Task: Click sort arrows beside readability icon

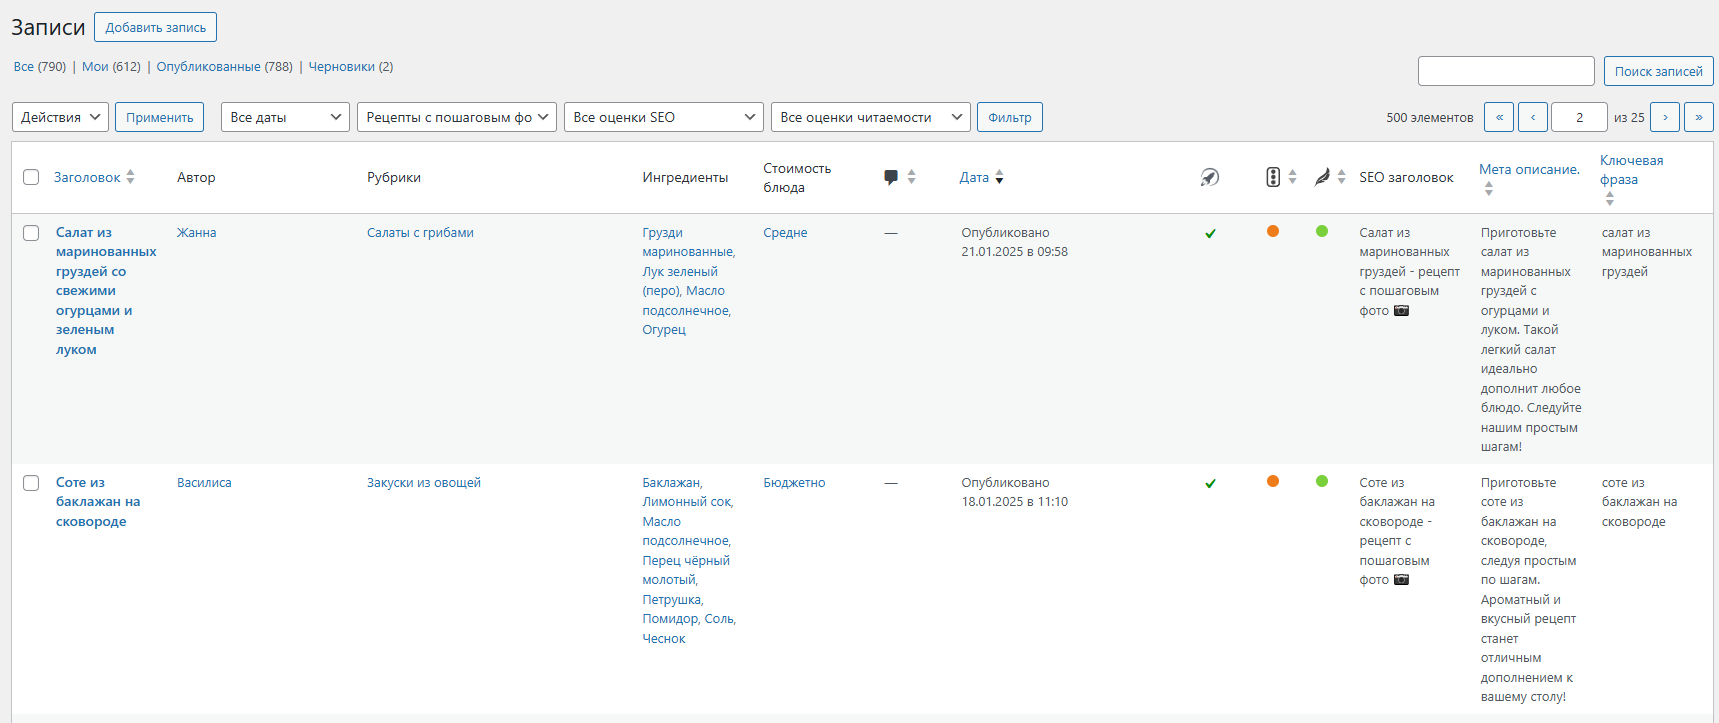Action: tap(1341, 177)
